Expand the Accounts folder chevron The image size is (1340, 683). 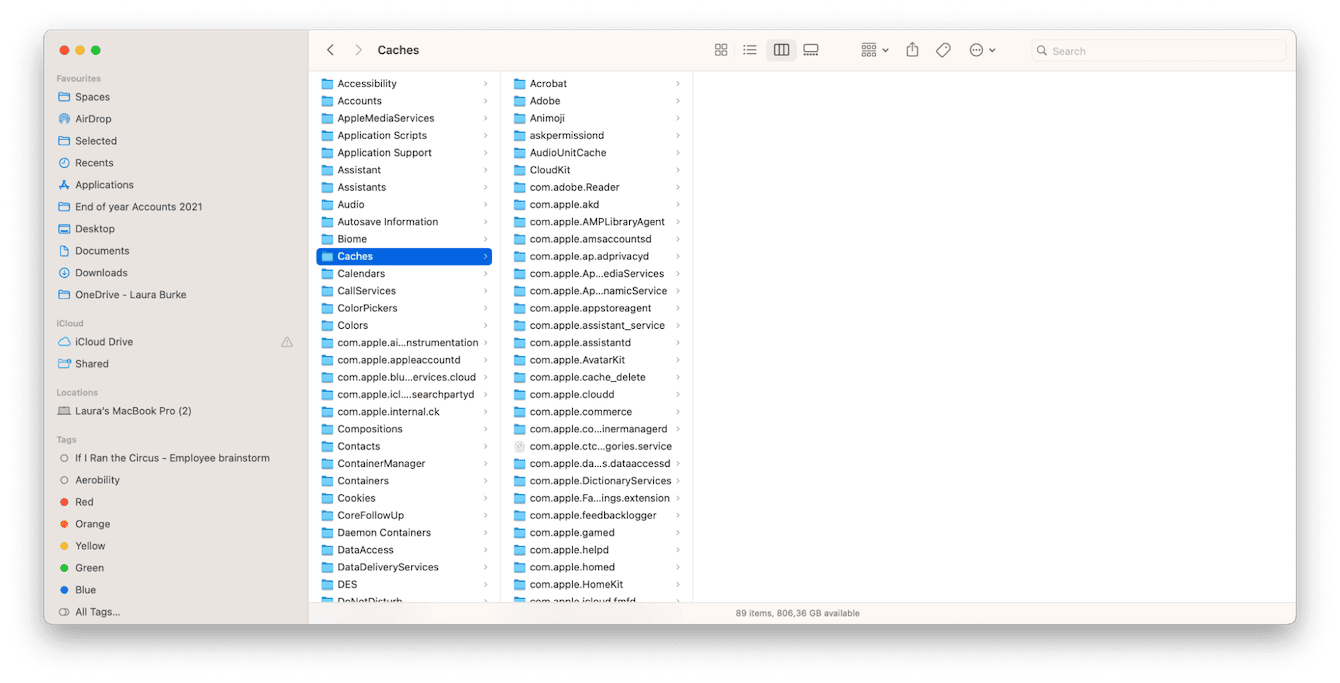pos(486,100)
